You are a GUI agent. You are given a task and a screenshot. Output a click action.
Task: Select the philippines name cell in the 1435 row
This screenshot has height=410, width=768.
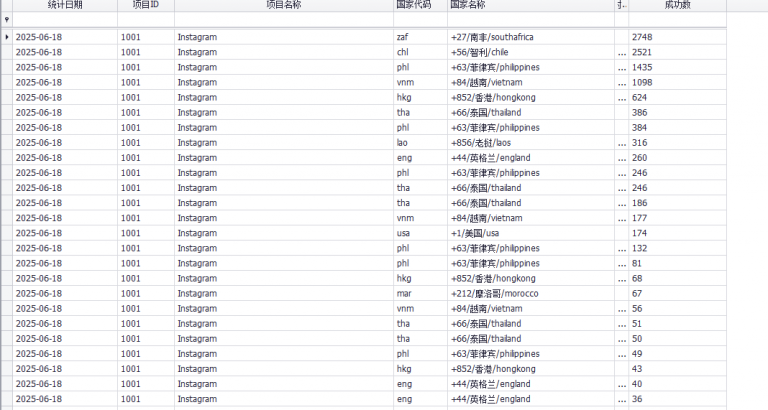click(x=531, y=67)
